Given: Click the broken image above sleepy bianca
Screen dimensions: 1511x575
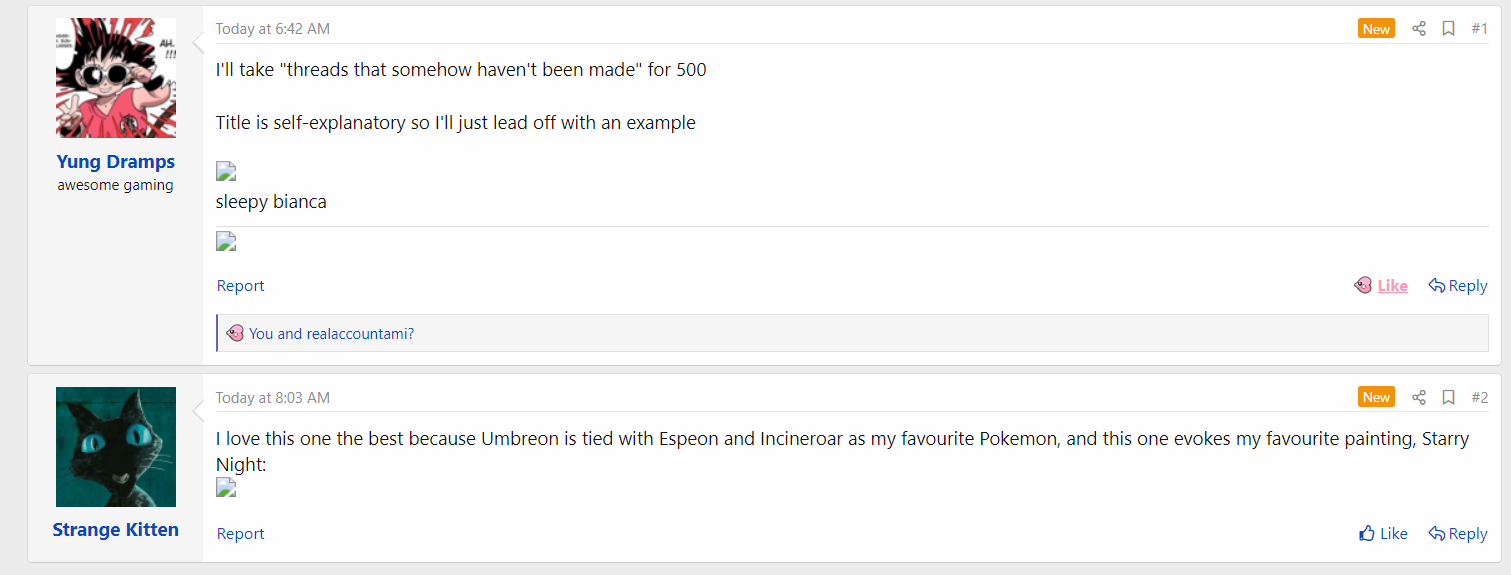Looking at the screenshot, I should [226, 171].
